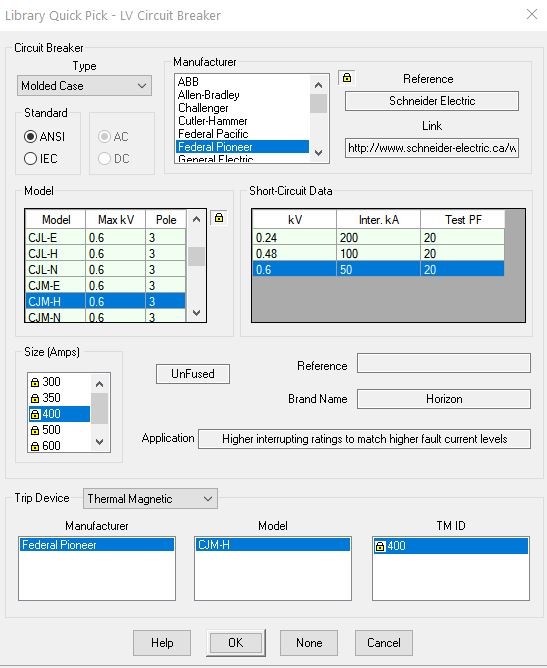This screenshot has height=668, width=547.
Task: Close the dialog with the X button
Action: (x=532, y=14)
